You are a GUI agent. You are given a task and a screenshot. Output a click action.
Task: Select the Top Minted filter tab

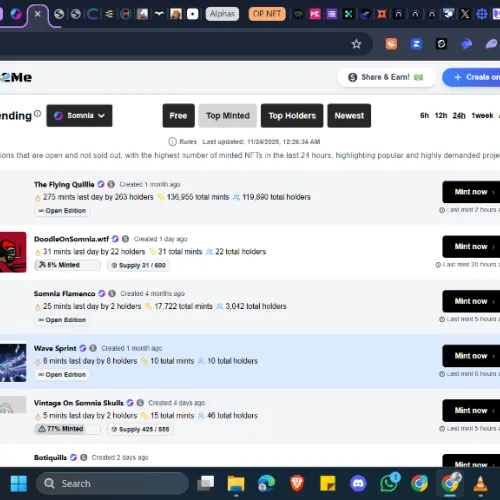point(228,116)
